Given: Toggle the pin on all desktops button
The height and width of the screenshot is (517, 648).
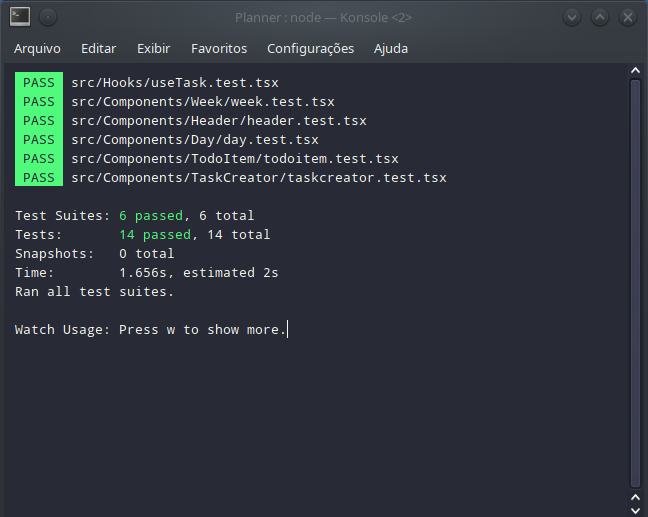Looking at the screenshot, I should click(48, 17).
